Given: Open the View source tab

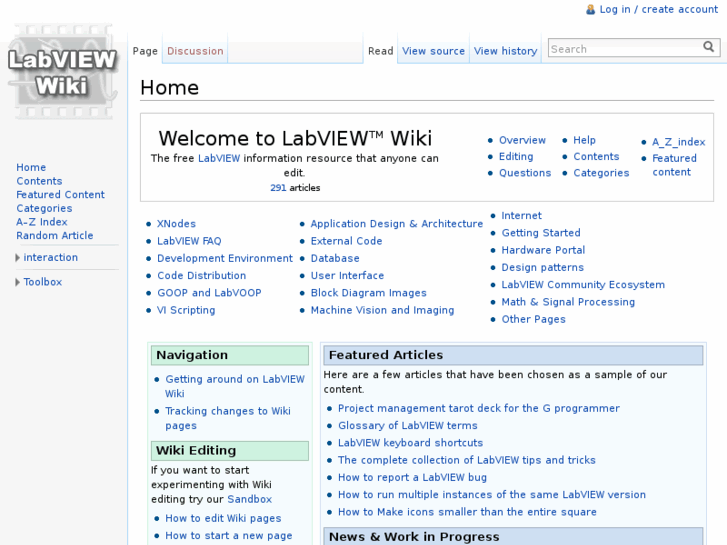Looking at the screenshot, I should [433, 51].
